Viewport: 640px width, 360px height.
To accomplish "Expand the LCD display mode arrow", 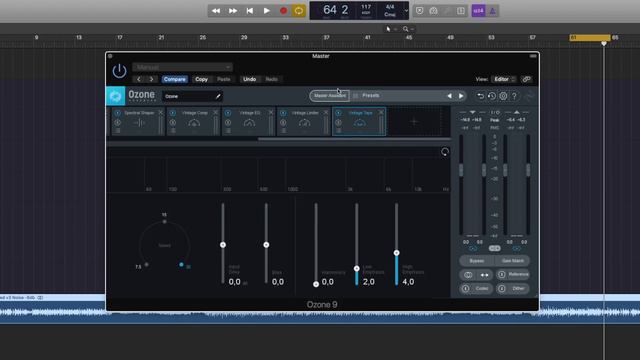I will pyautogui.click(x=406, y=11).
